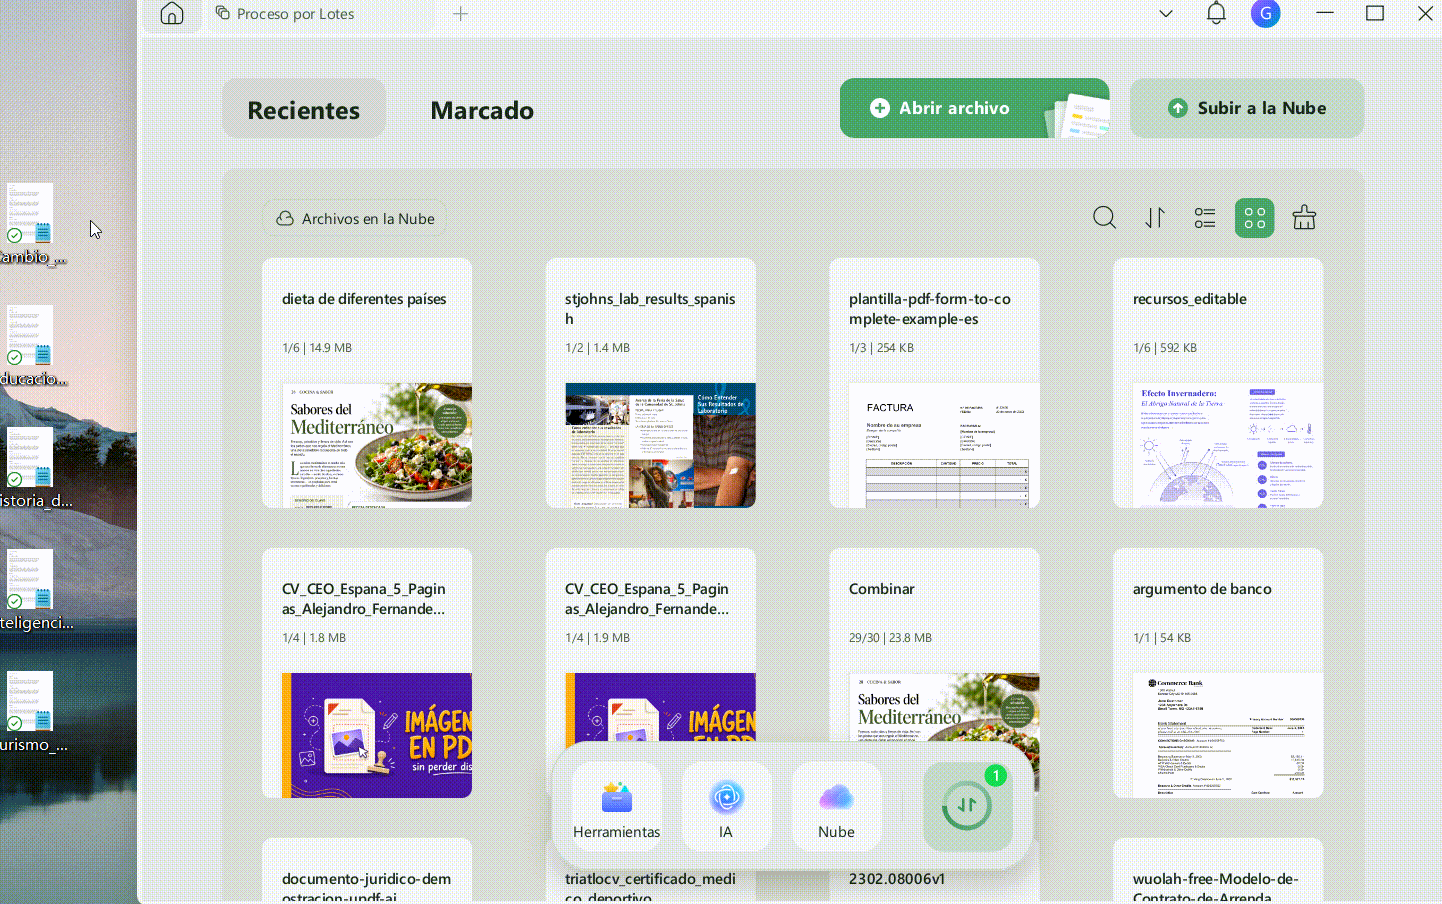1442x904 pixels.
Task: Click the Abrir archivo button
Action: pos(975,108)
